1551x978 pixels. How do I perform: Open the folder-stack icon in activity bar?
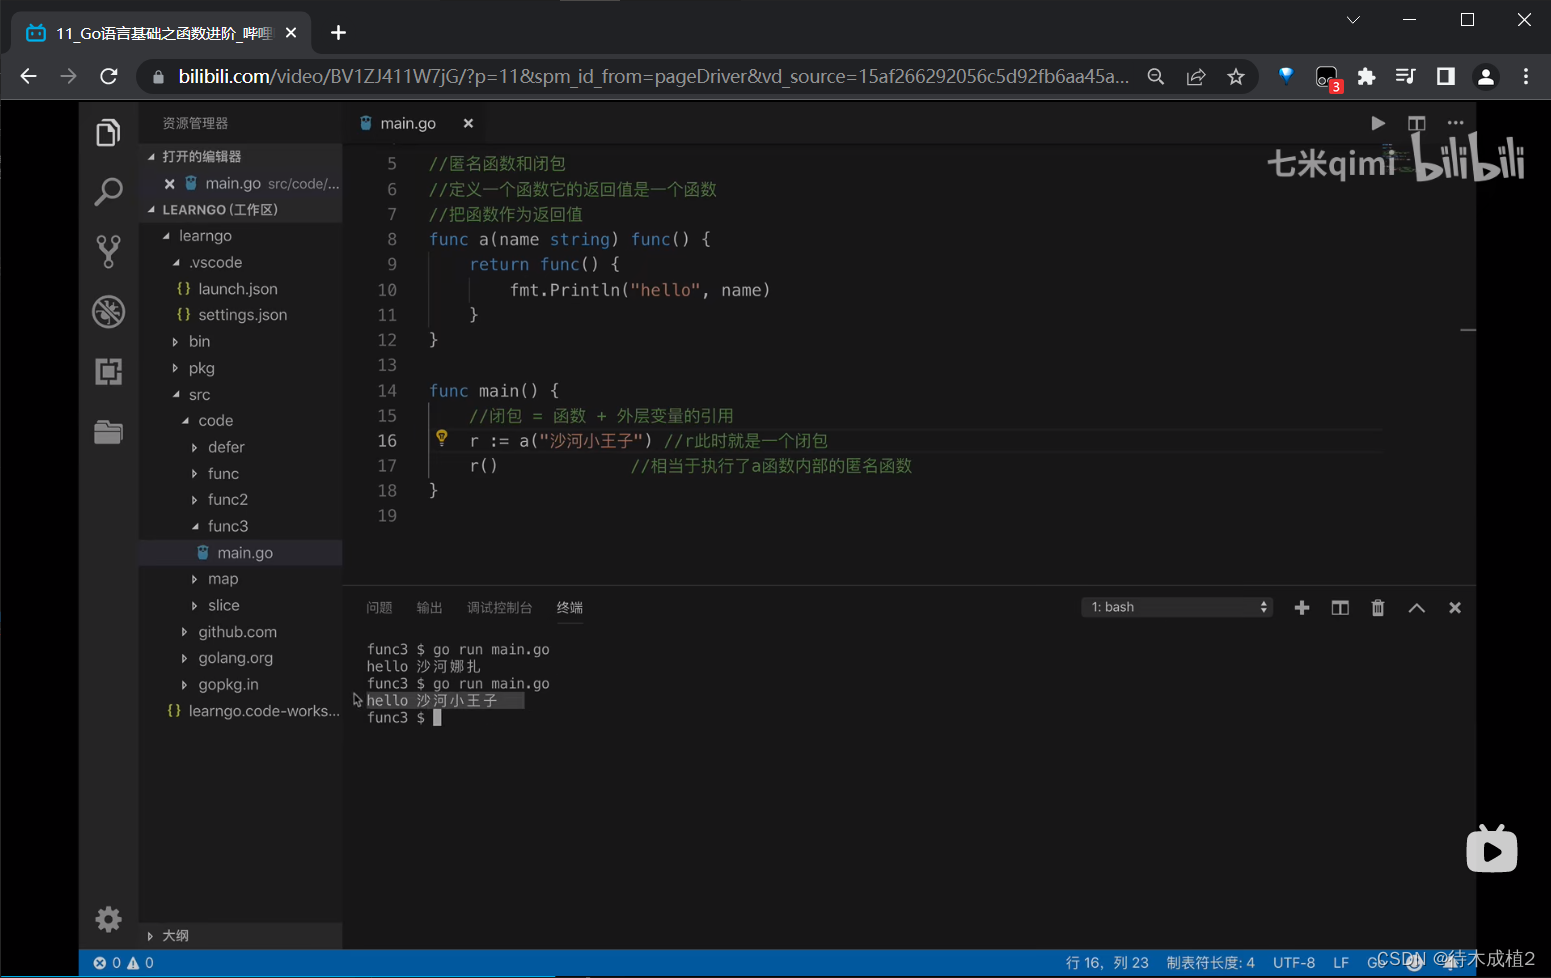tap(108, 432)
